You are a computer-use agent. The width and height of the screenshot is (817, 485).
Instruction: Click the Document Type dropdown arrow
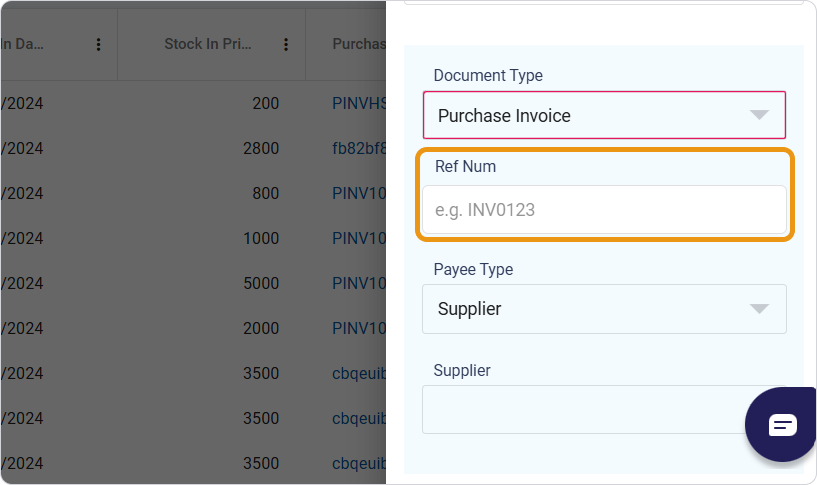(x=759, y=115)
